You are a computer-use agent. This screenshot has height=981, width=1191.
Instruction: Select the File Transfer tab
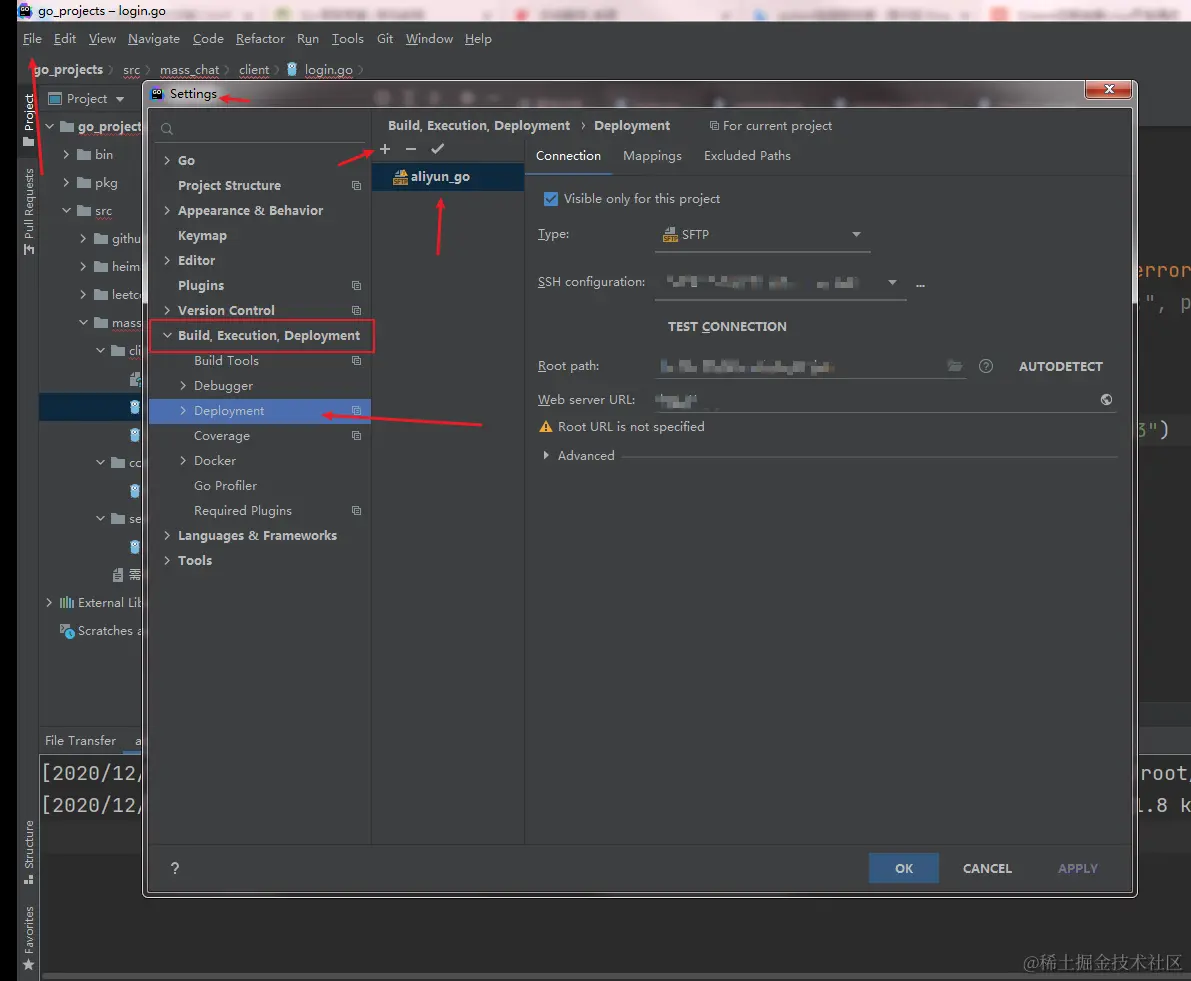(81, 740)
